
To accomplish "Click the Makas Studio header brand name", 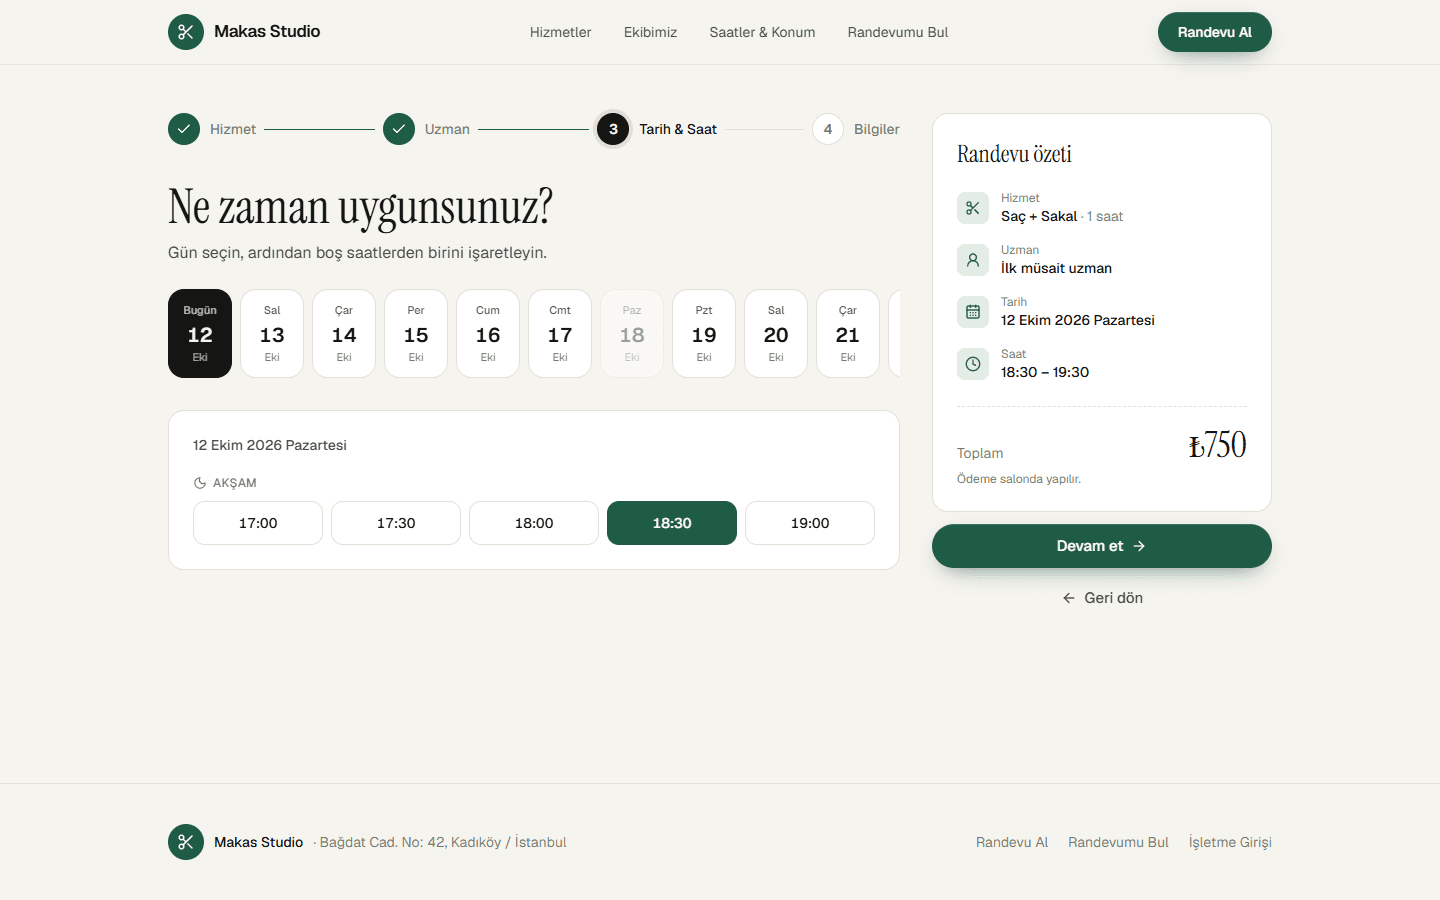I will [x=267, y=32].
